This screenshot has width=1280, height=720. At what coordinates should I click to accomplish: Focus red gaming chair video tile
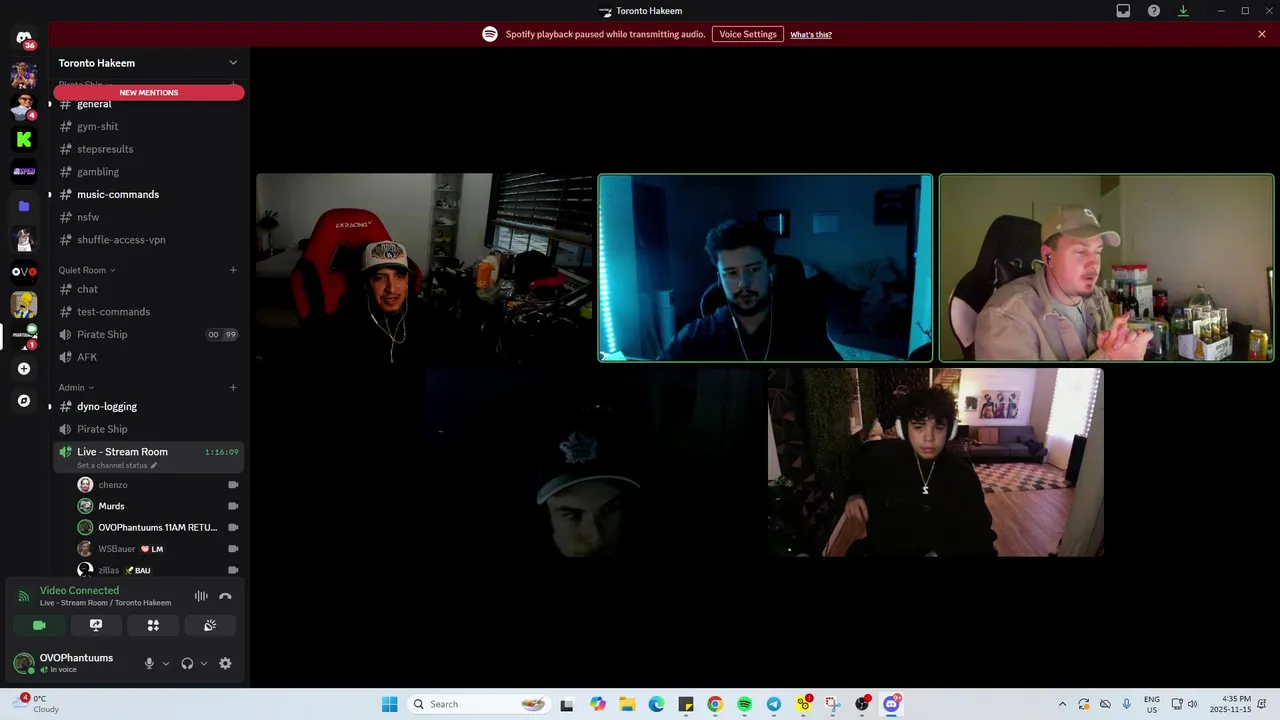[x=424, y=267]
